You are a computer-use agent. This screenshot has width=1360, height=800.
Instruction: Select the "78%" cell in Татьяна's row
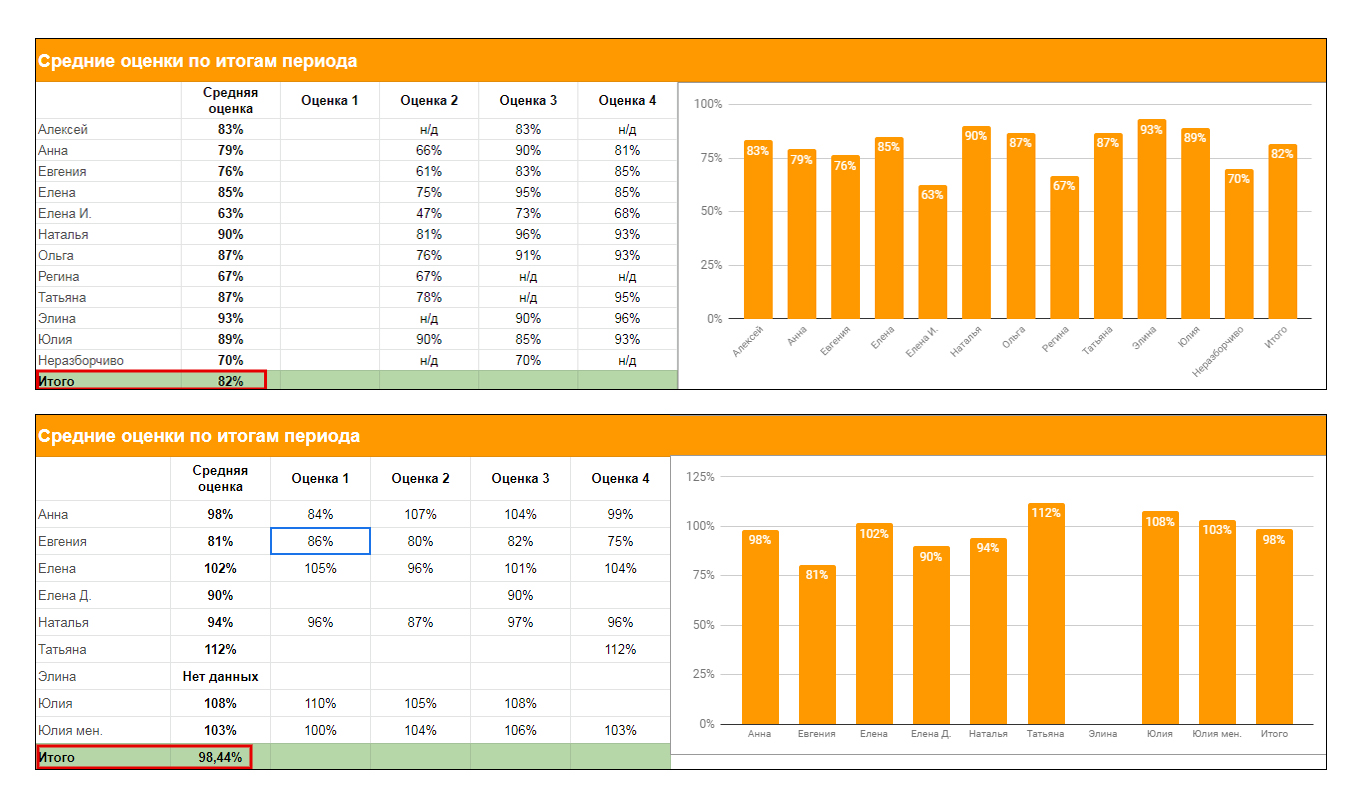click(x=429, y=297)
